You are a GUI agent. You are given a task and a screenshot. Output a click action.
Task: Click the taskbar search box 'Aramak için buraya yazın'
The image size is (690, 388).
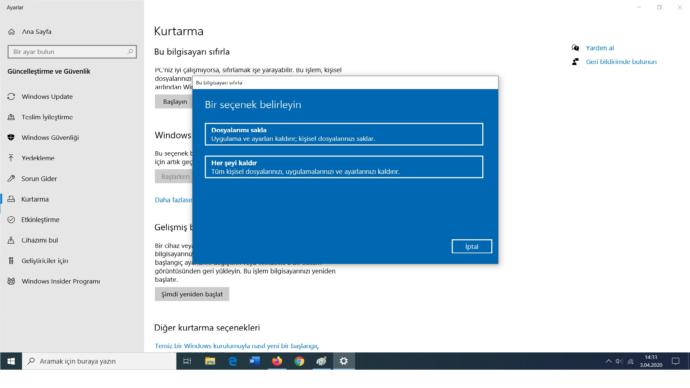tap(99, 361)
